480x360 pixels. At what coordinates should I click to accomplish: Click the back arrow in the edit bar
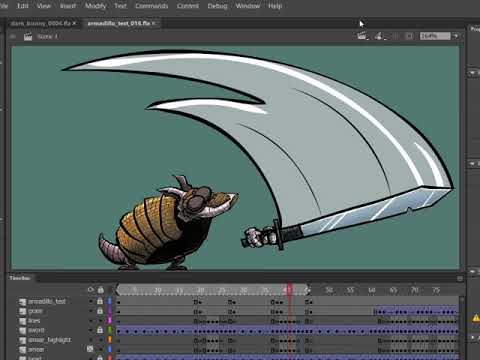click(13, 36)
